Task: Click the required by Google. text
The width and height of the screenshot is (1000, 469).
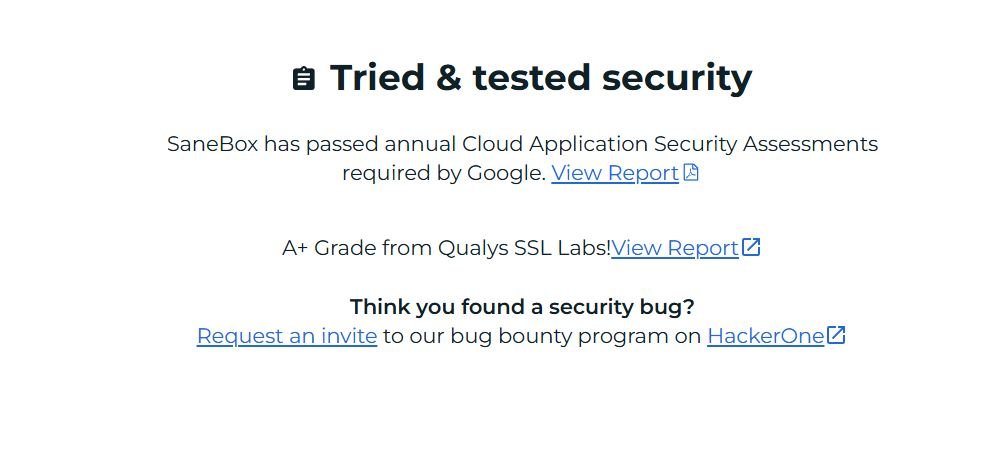Action: click(x=444, y=174)
